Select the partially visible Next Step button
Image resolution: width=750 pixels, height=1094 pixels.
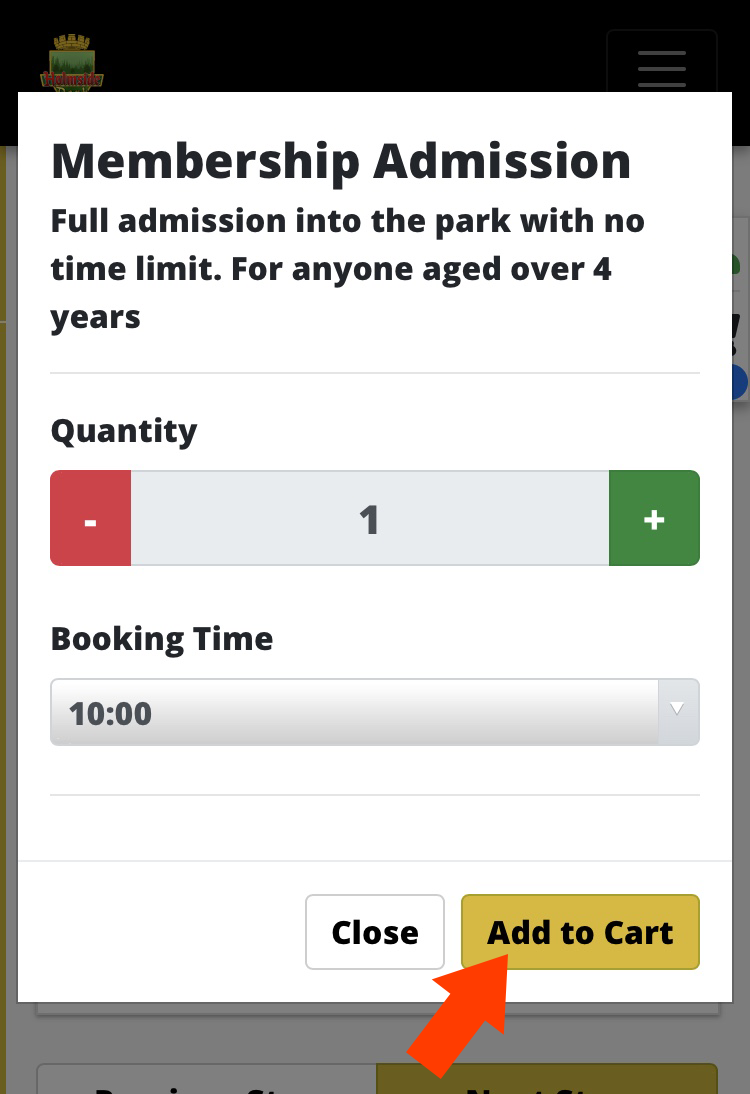pos(547,1079)
